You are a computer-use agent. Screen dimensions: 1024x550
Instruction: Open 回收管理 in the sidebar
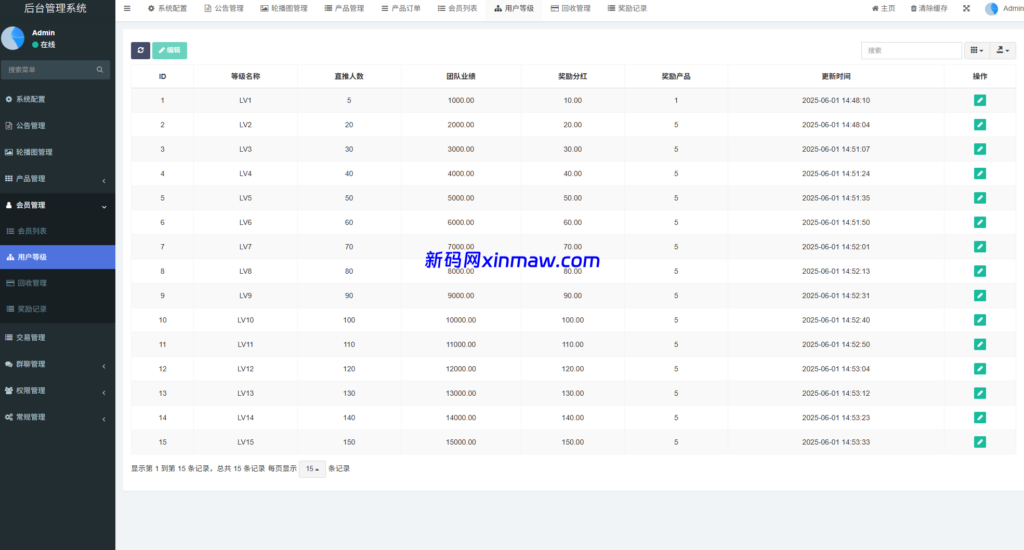(57, 283)
